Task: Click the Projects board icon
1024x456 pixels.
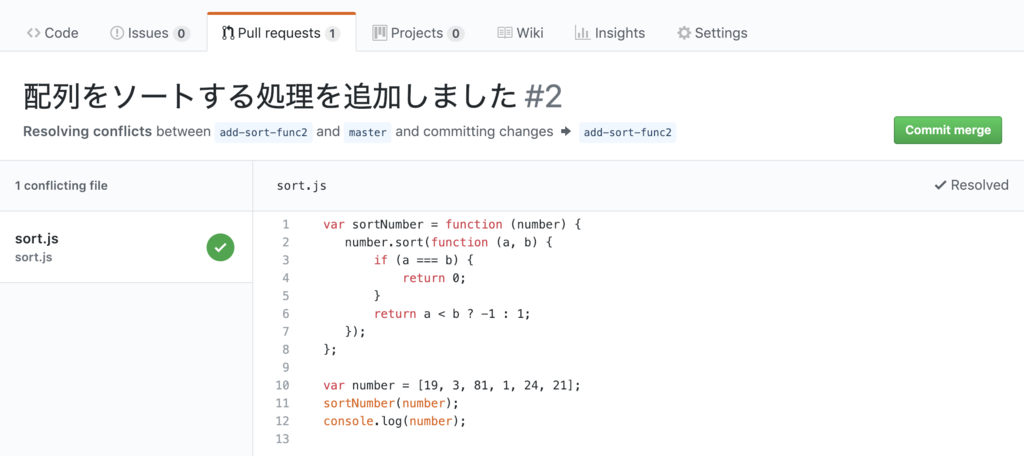Action: pyautogui.click(x=379, y=33)
